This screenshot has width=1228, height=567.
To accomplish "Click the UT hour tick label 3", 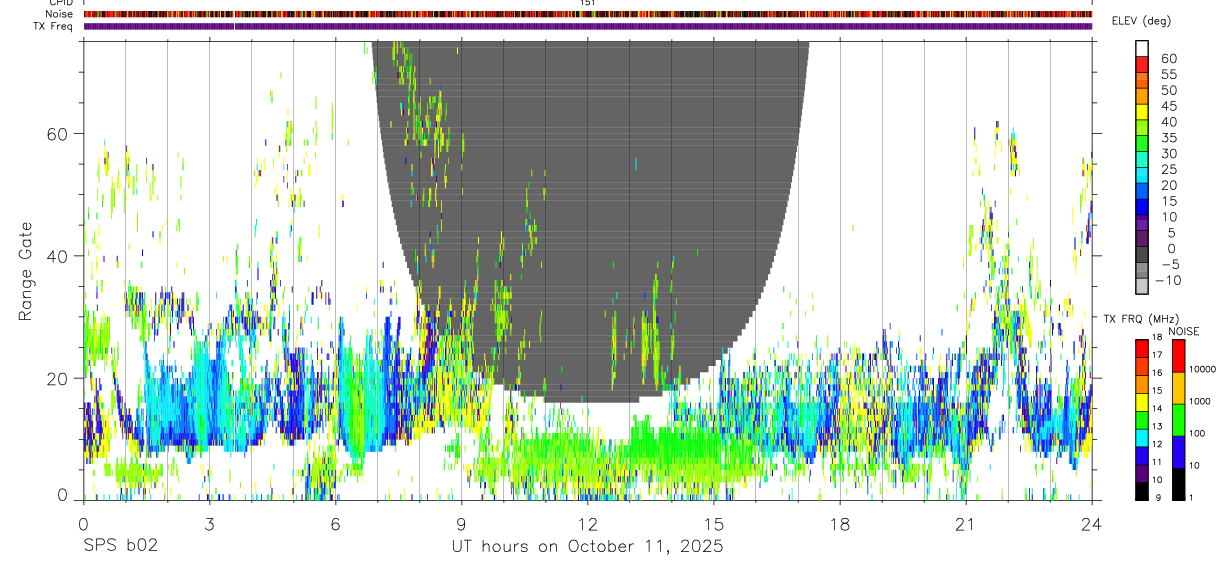I will [x=209, y=523].
